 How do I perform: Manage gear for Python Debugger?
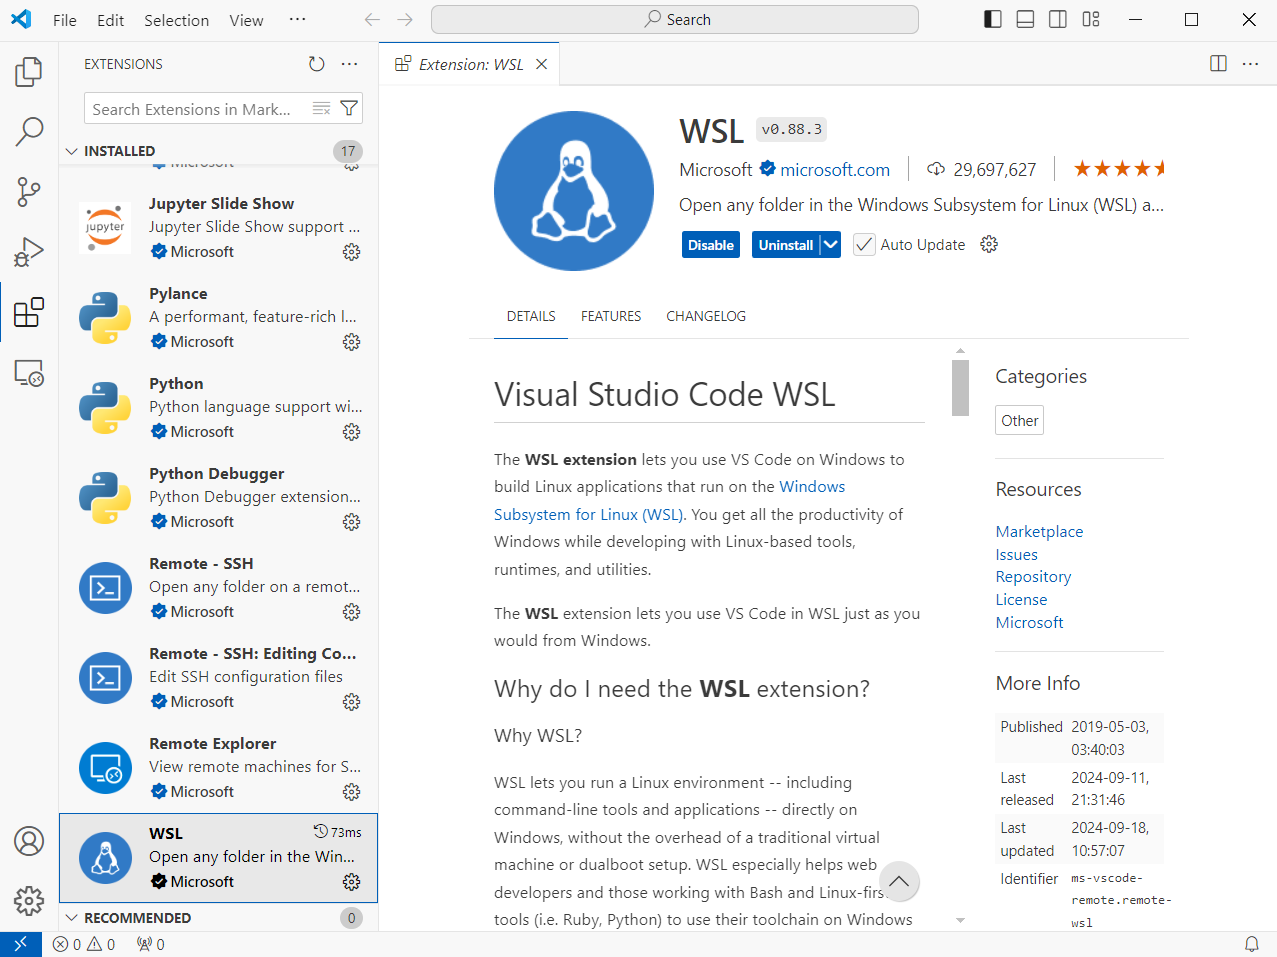pyautogui.click(x=351, y=522)
